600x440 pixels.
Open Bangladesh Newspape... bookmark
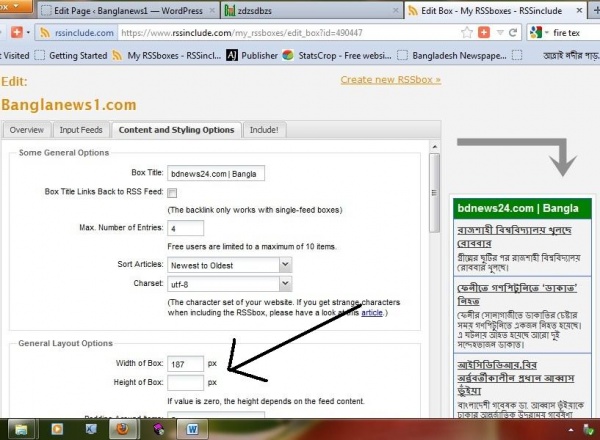[452, 55]
